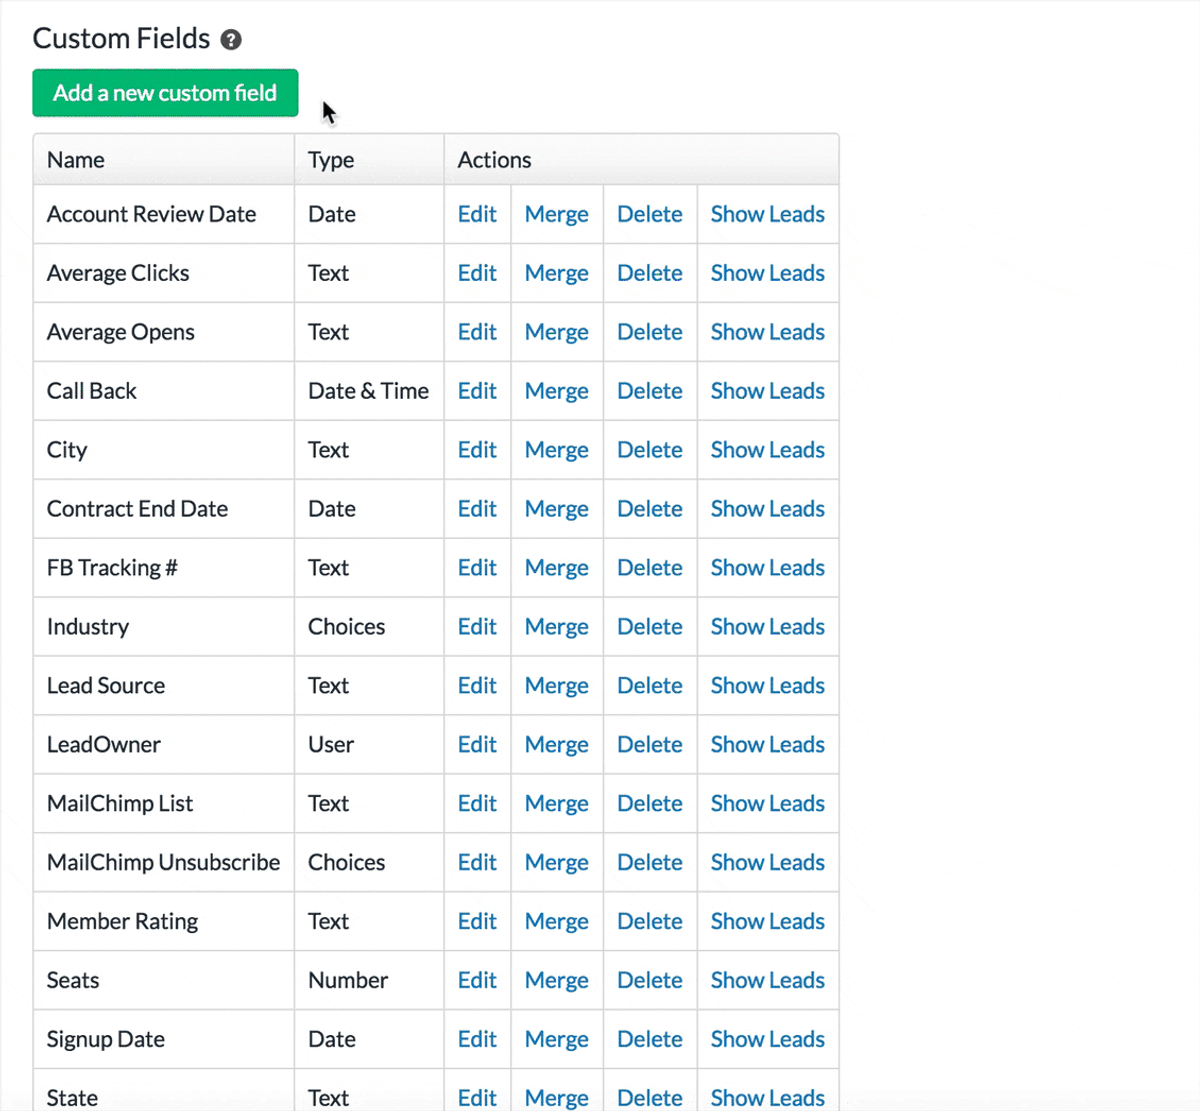Delete the FB Tracking # field
Screen dimensions: 1200x1111
[650, 568]
